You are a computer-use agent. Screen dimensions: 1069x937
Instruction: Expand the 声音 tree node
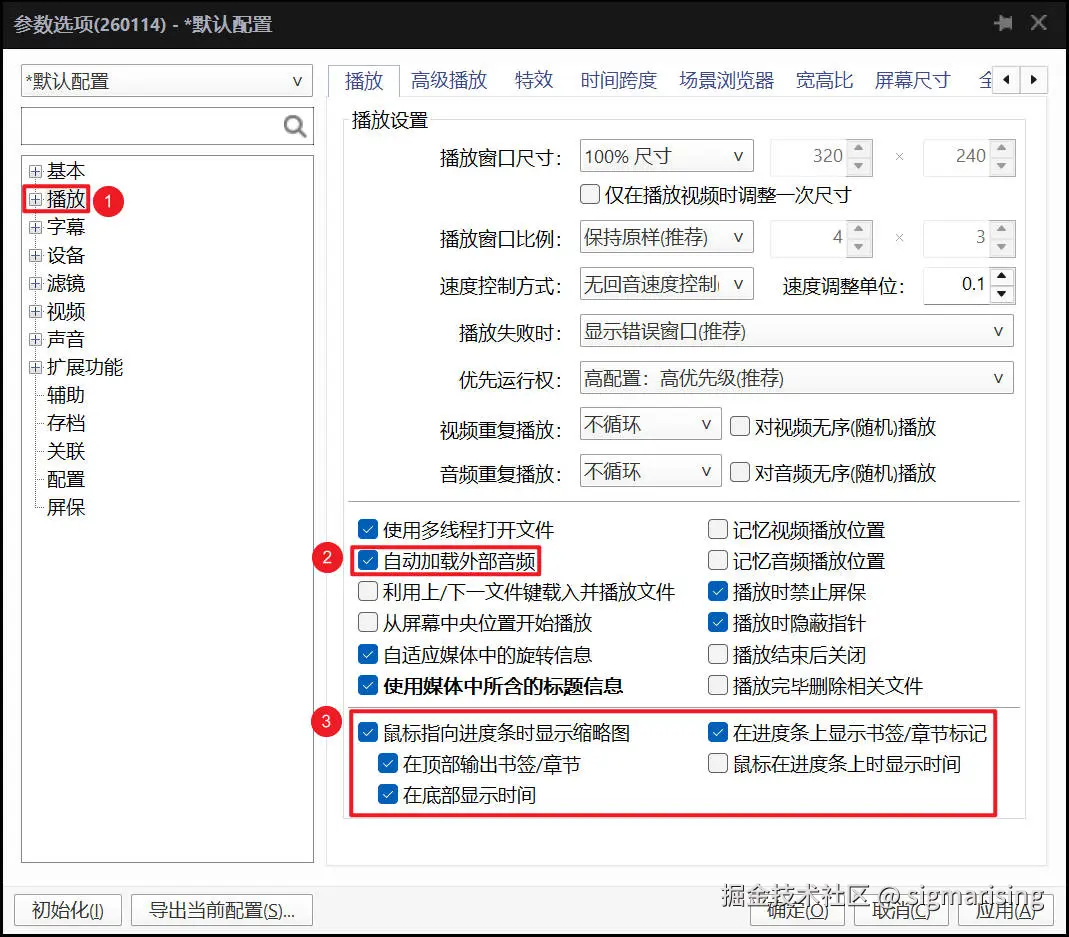pos(35,339)
